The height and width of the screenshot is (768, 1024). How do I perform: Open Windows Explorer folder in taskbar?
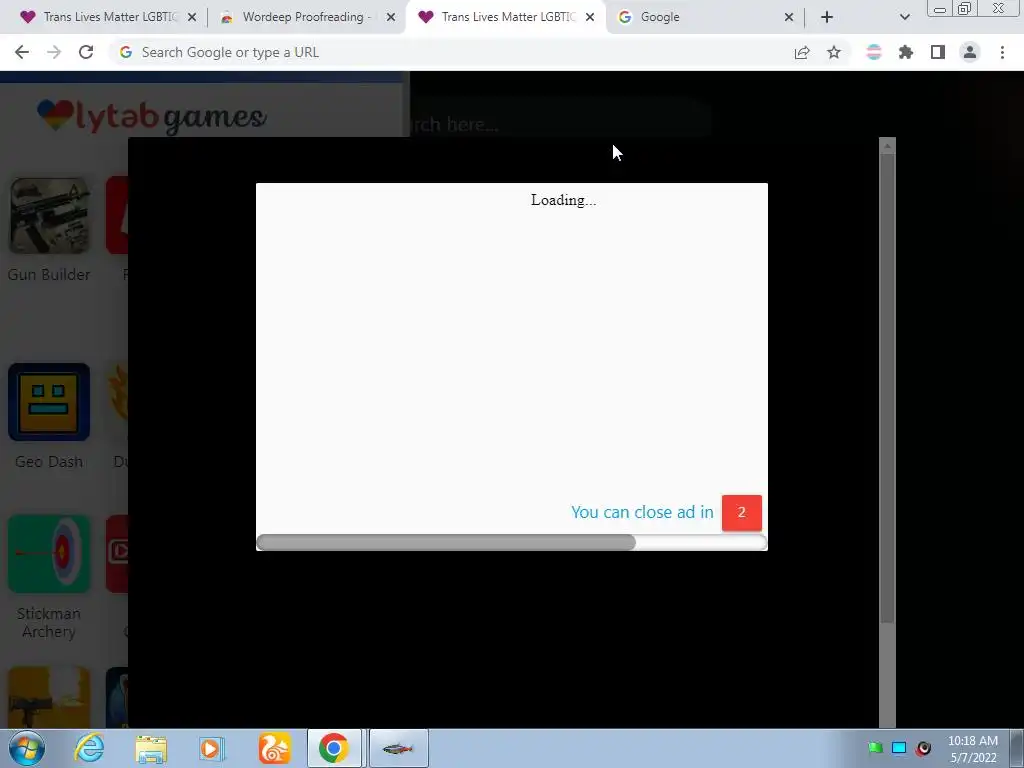tap(151, 748)
